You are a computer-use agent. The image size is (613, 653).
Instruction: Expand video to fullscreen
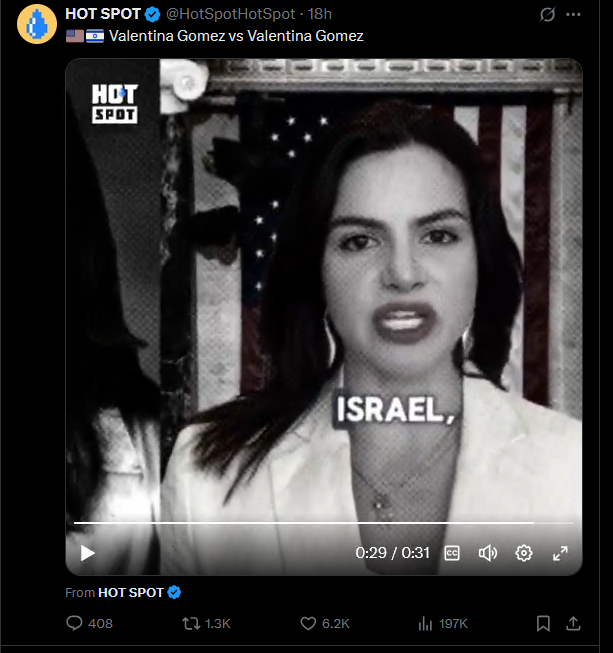[x=560, y=553]
